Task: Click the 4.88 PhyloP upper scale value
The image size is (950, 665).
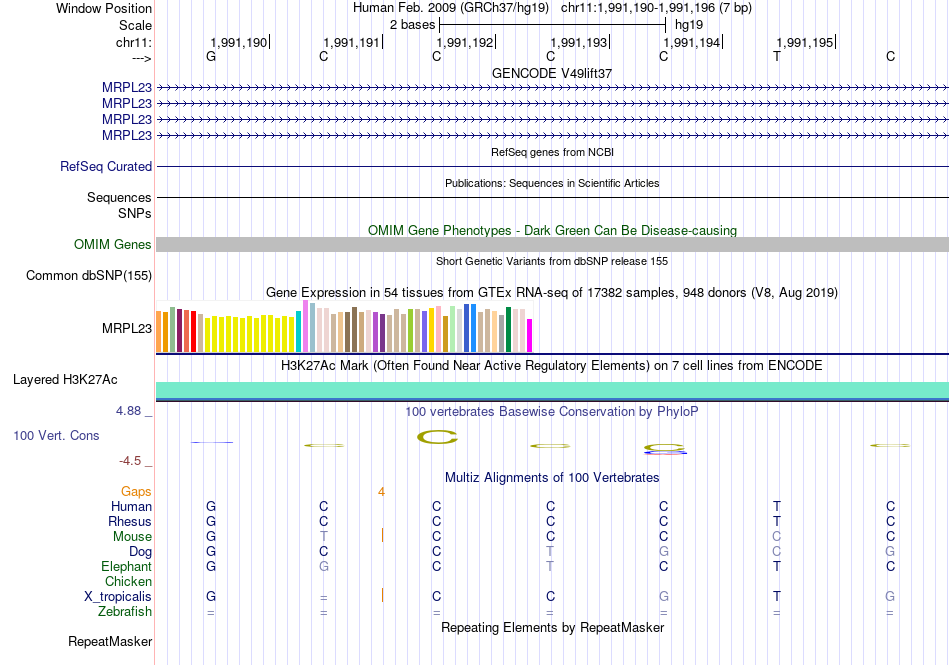Action: [x=128, y=411]
